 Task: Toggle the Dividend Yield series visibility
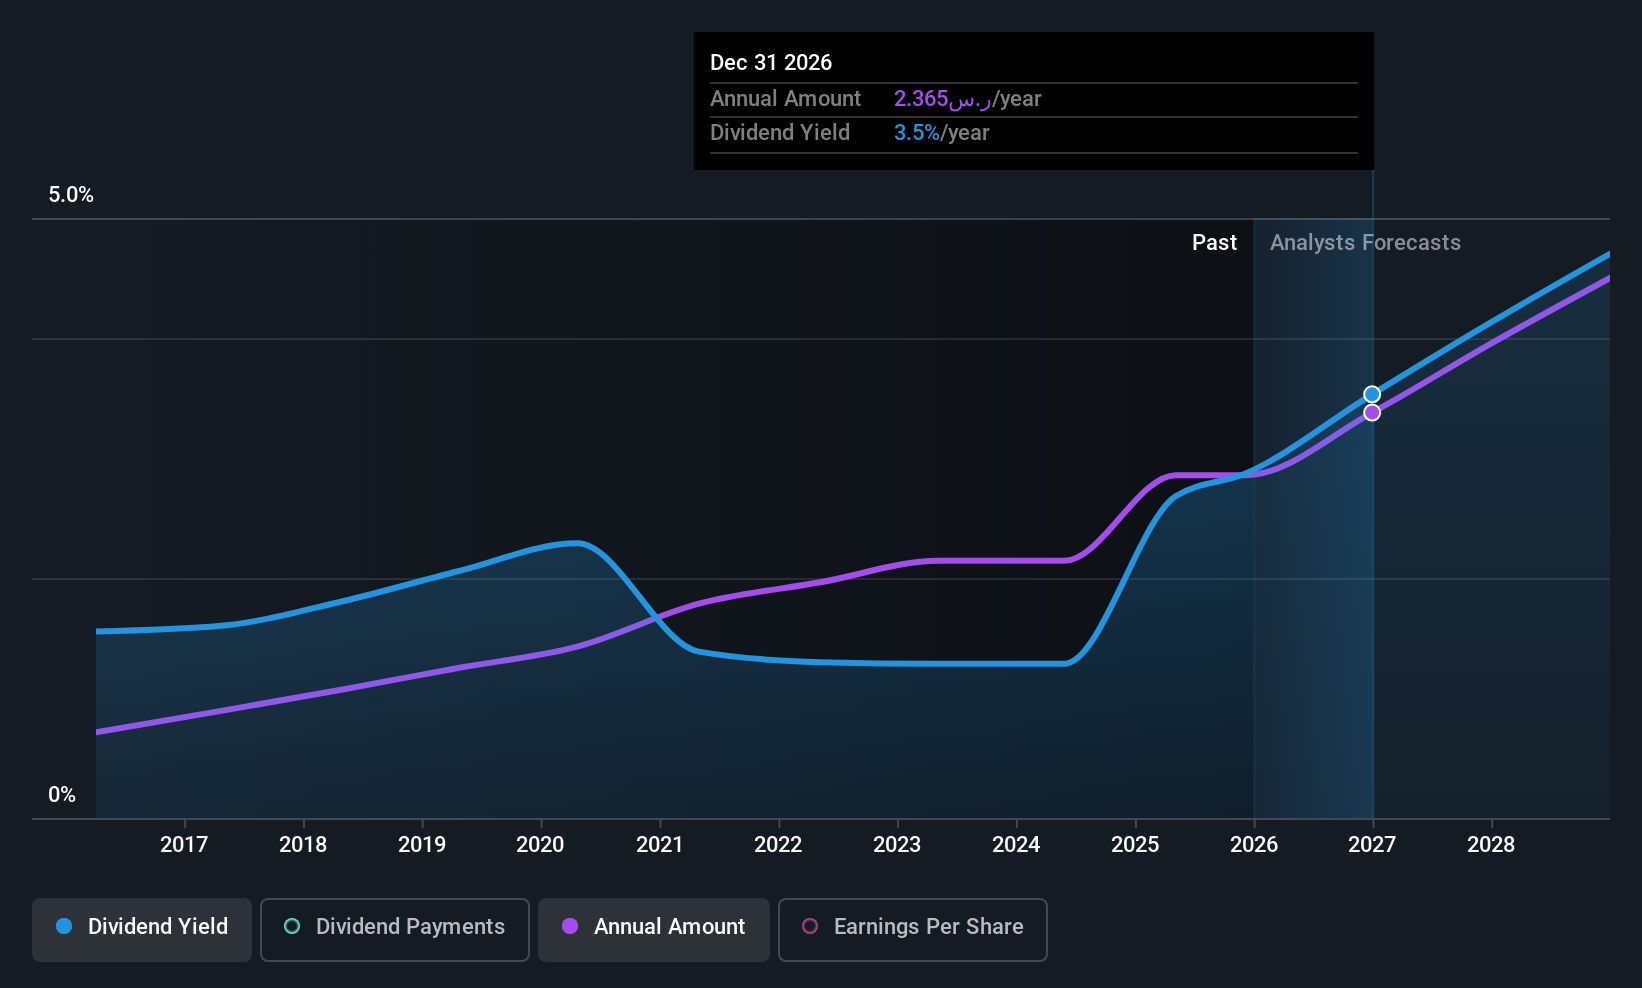(x=141, y=929)
